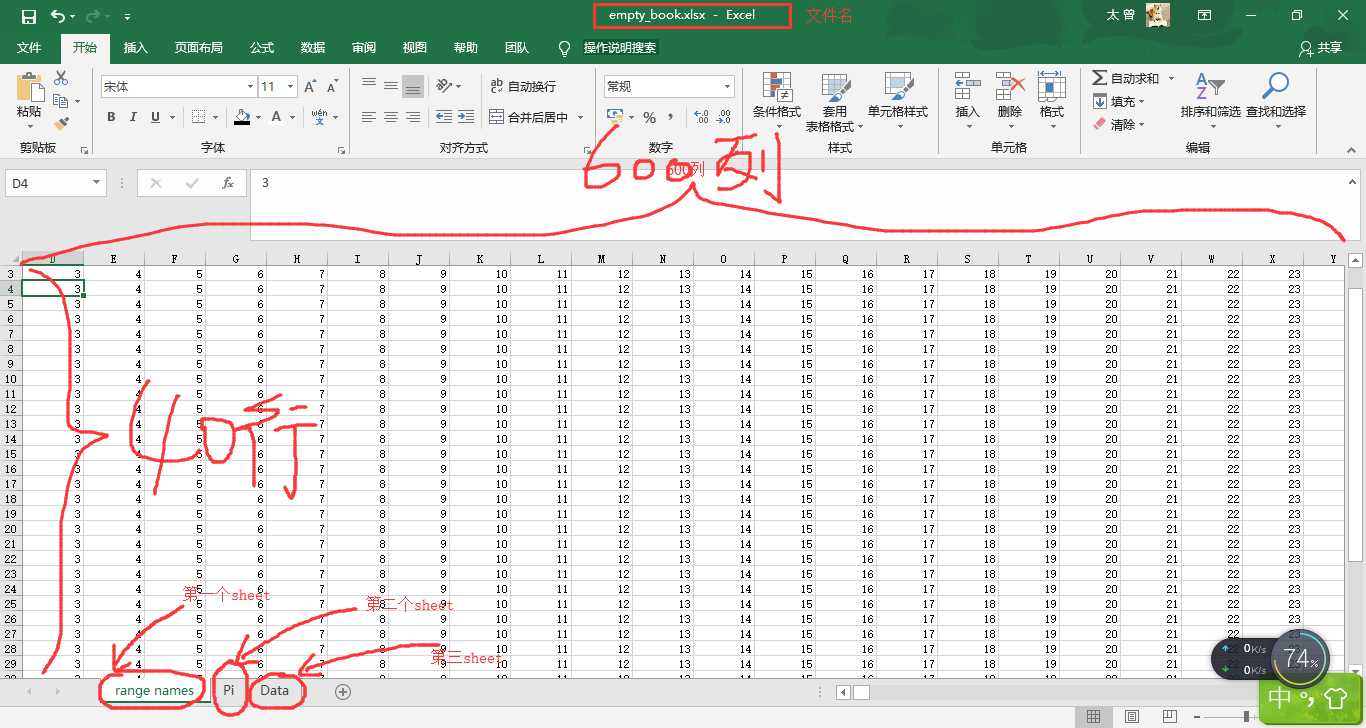Viewport: 1366px width, 728px height.
Task: Open 条件格式 conditional formatting
Action: pyautogui.click(x=777, y=101)
